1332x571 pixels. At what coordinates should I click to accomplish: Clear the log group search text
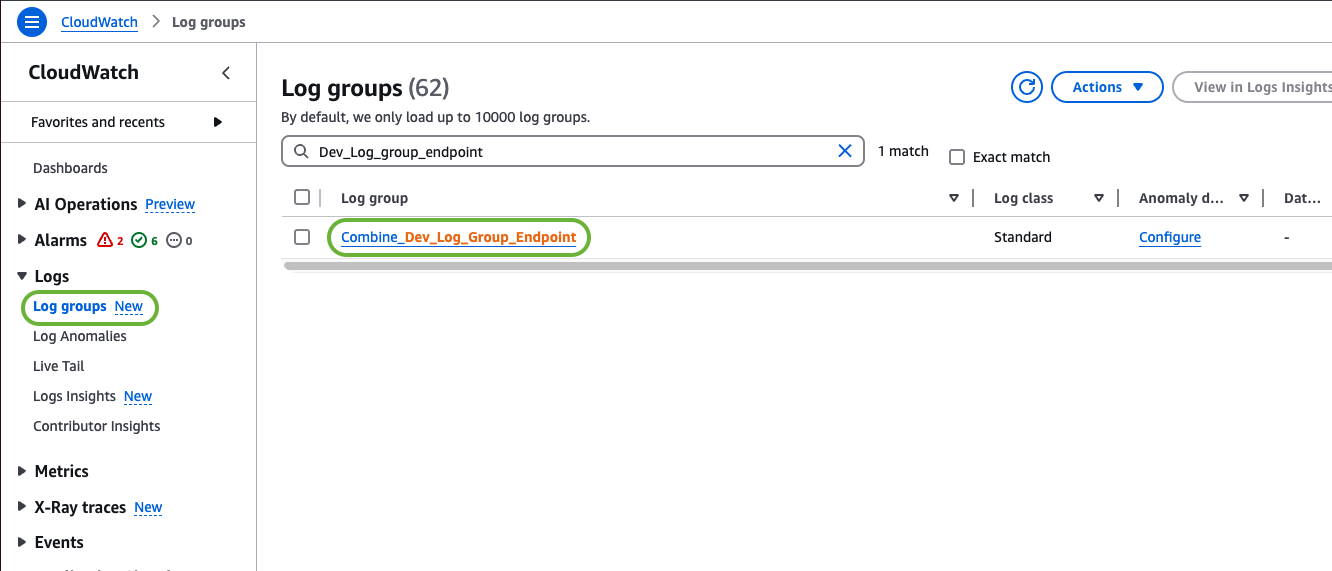point(845,151)
